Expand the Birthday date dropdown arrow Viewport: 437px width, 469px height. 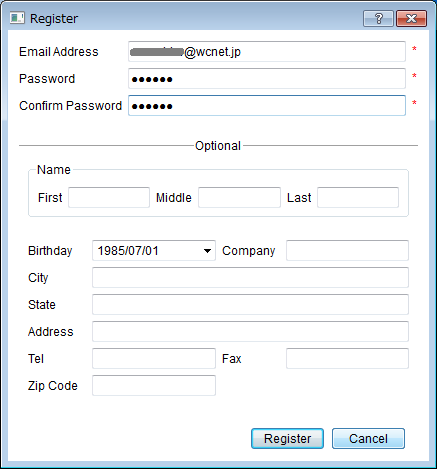pyautogui.click(x=207, y=251)
